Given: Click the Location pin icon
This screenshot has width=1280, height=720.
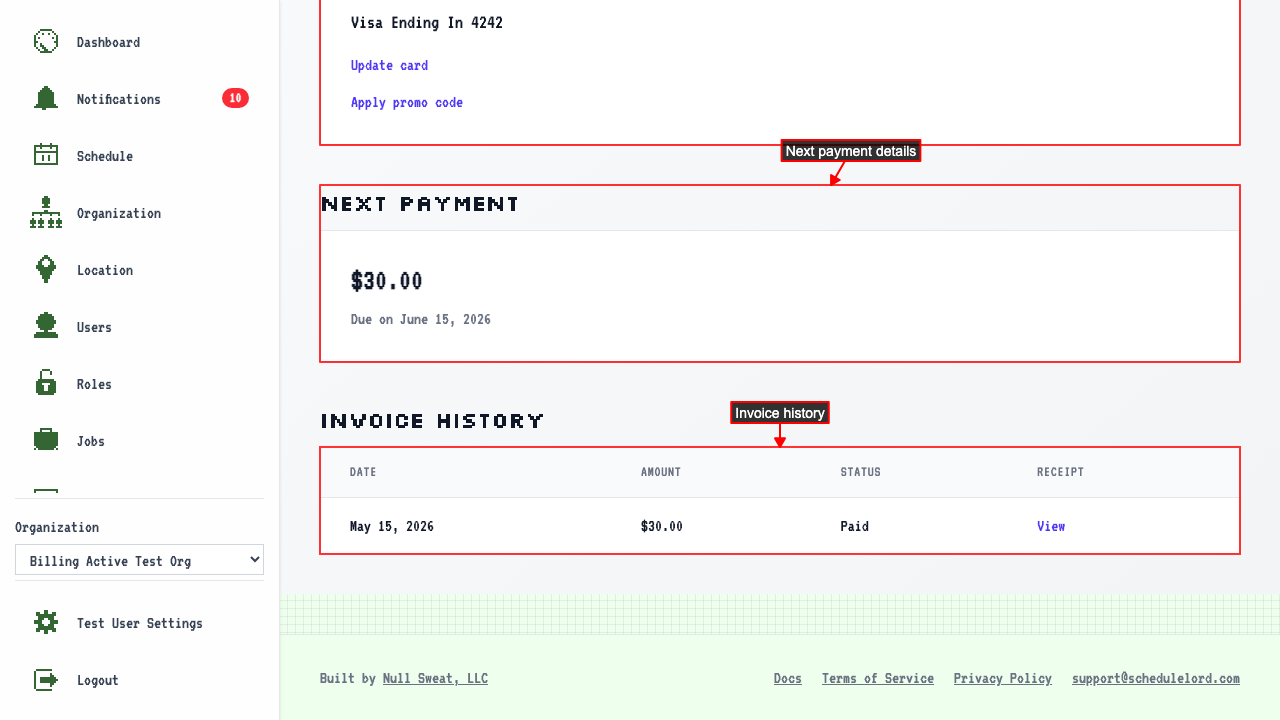Looking at the screenshot, I should [x=46, y=269].
